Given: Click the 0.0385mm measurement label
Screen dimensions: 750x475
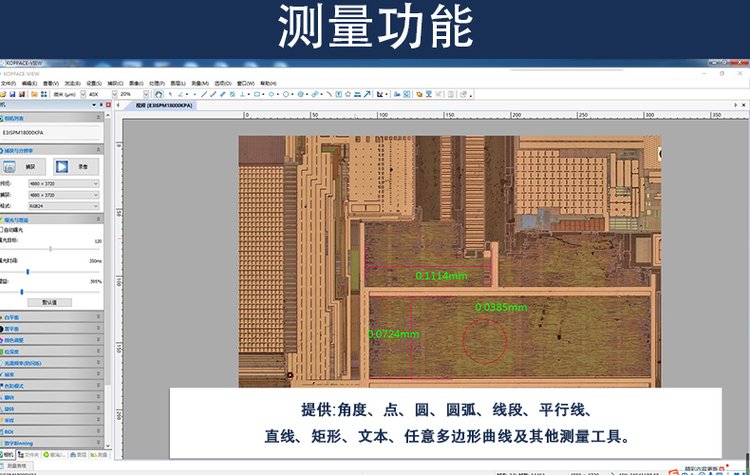Looking at the screenshot, I should point(501,307).
